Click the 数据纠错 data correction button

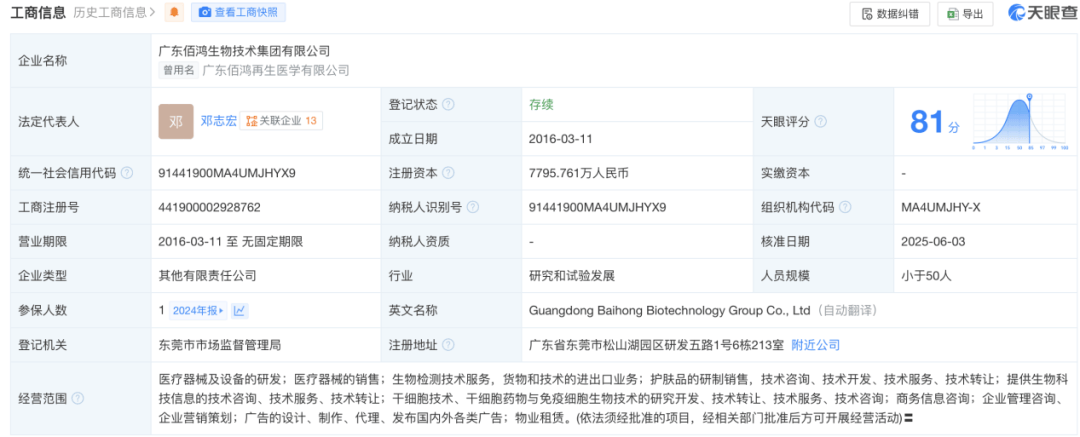890,14
